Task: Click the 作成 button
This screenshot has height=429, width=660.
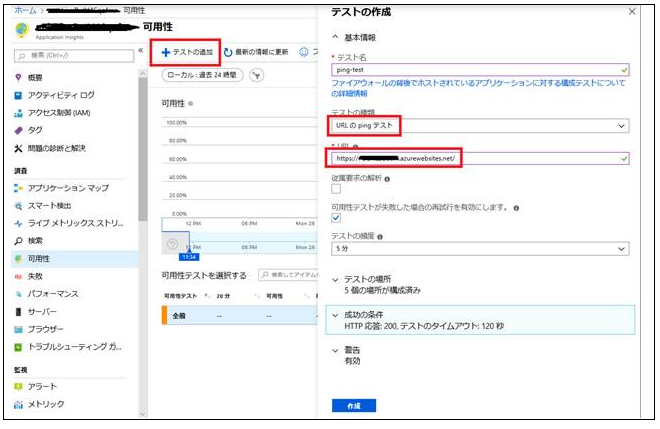Action: (x=353, y=405)
